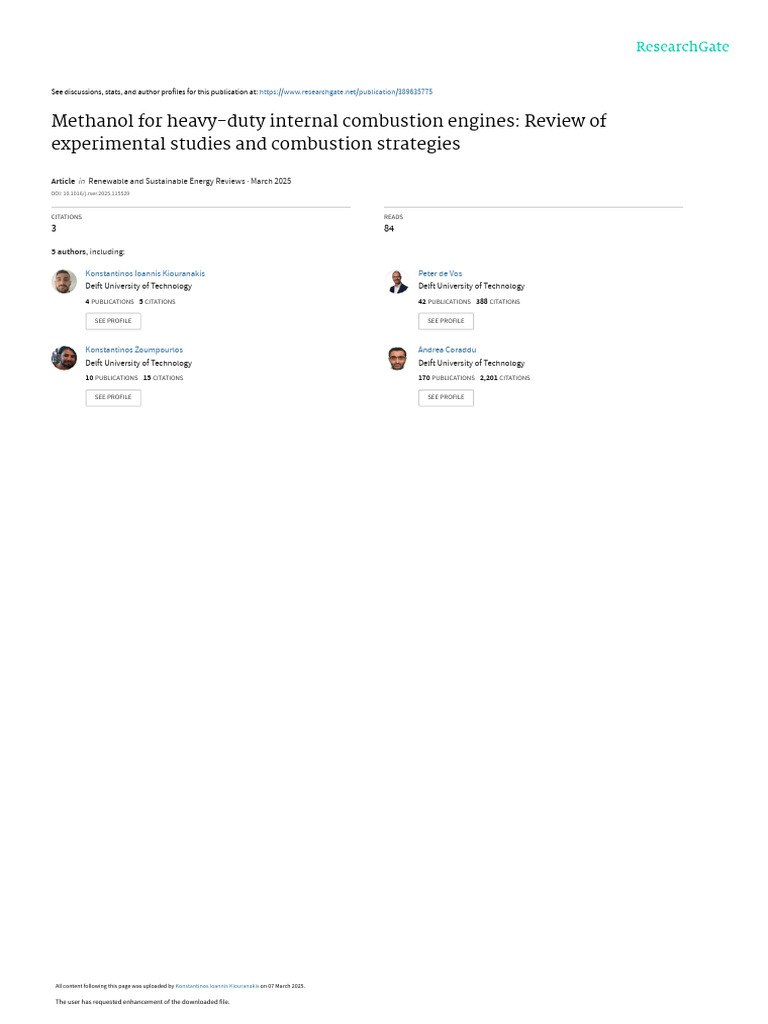The image size is (768, 1024).
Task: Open Konstantinos Ioannis Kiouranakis author name link beside photo
Action: 145,273
